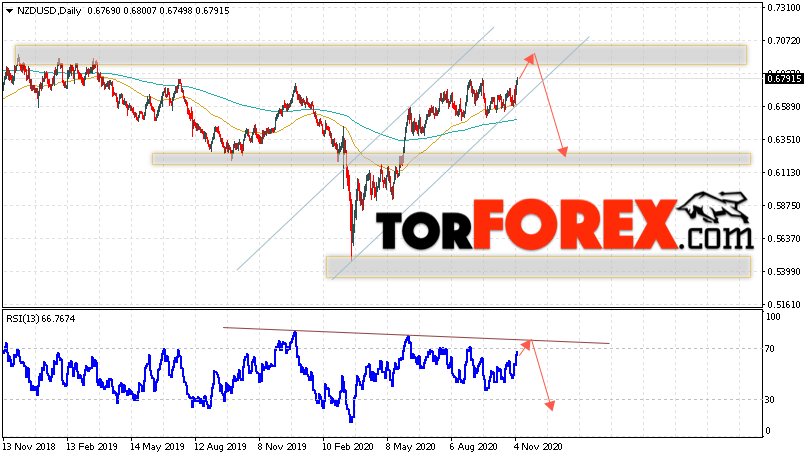This screenshot has height=458, width=808.
Task: Click the RSI 0 level label
Action: click(768, 431)
